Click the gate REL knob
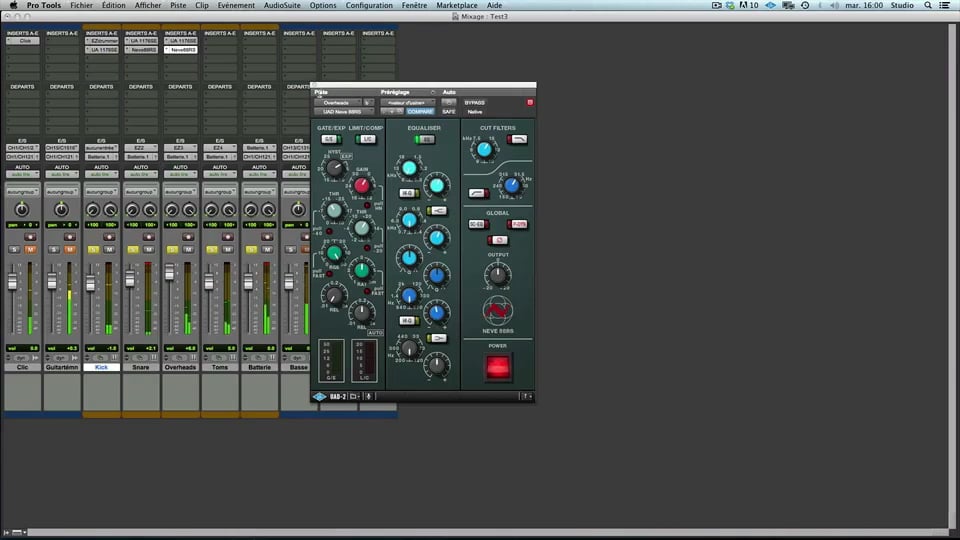This screenshot has height=540, width=960. [334, 296]
